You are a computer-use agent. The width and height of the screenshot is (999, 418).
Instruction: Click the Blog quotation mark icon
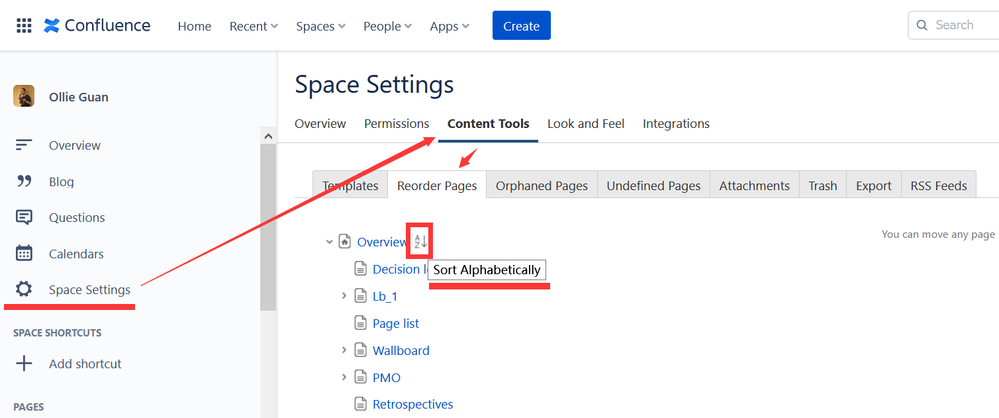coord(24,182)
